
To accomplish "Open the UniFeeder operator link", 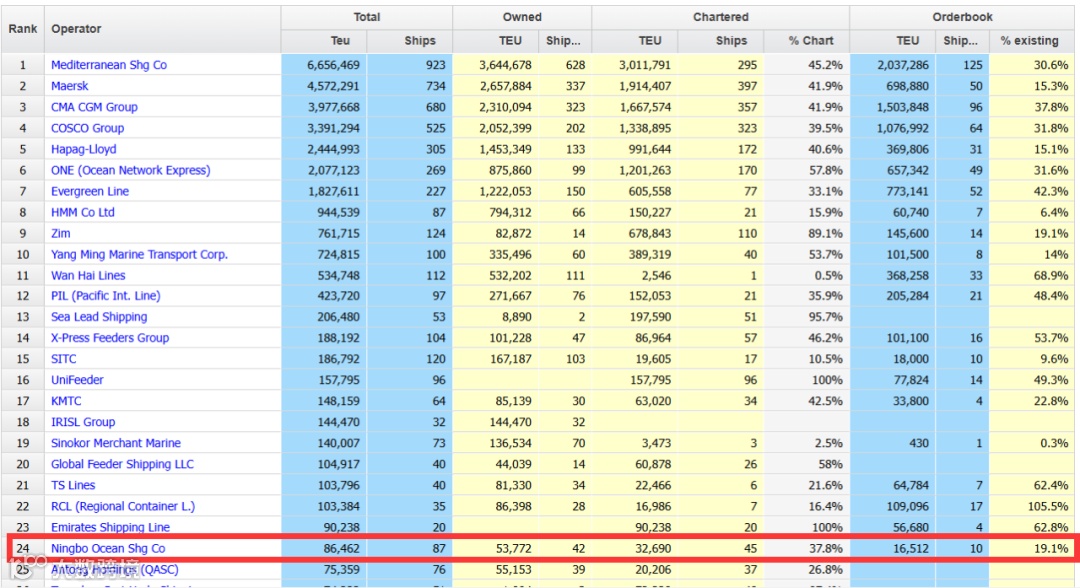I will pyautogui.click(x=77, y=380).
